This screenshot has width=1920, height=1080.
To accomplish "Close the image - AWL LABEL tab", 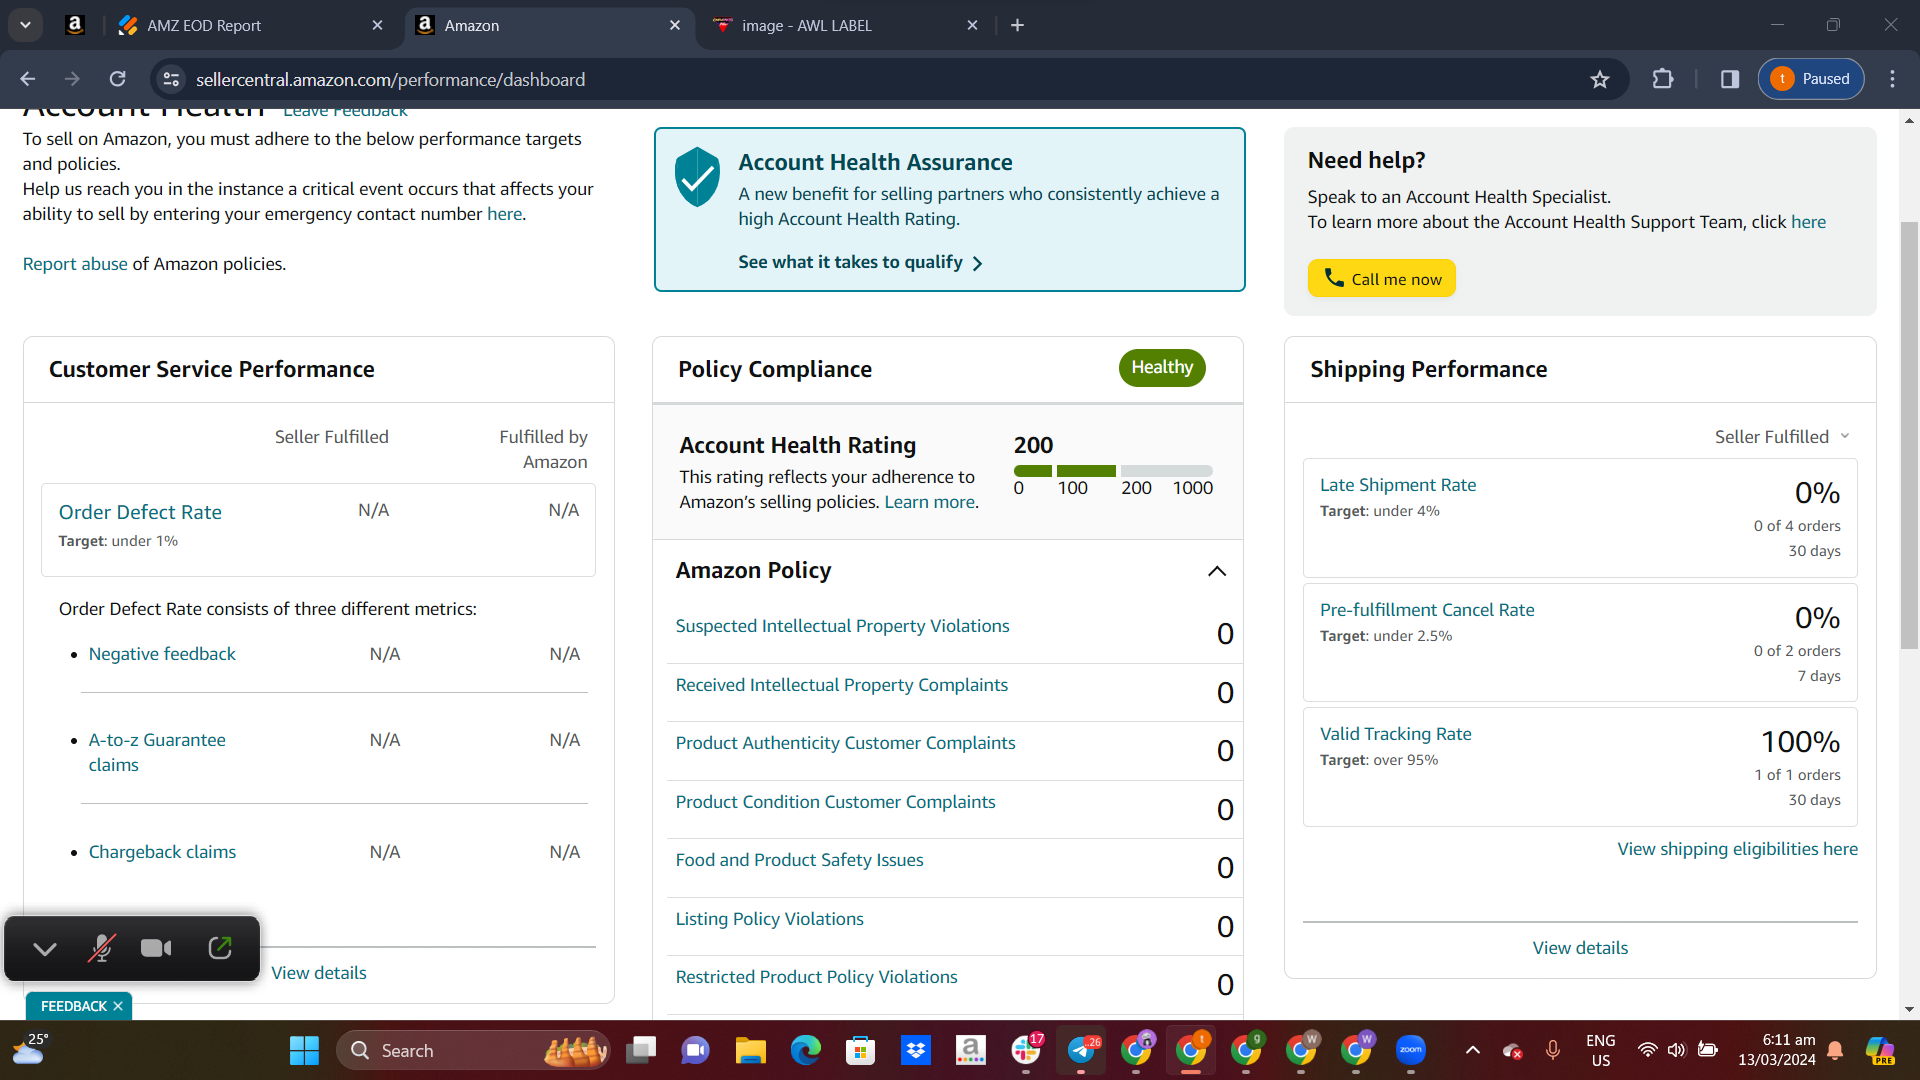I will point(972,25).
